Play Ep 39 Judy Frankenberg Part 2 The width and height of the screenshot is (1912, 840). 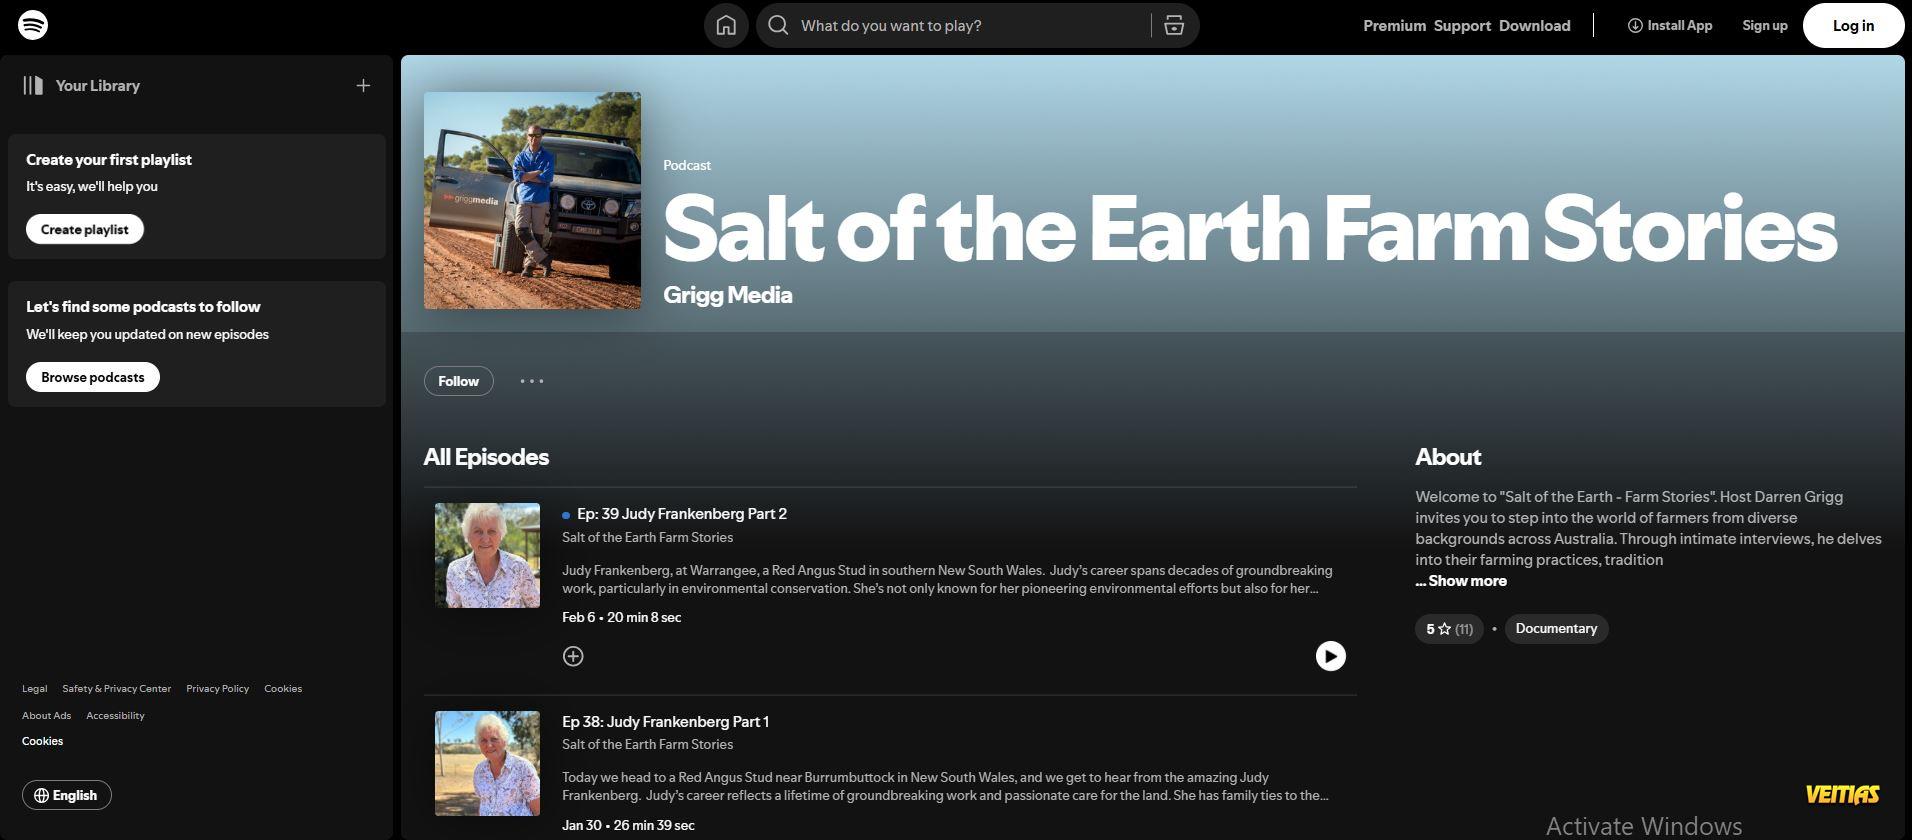coord(1330,656)
